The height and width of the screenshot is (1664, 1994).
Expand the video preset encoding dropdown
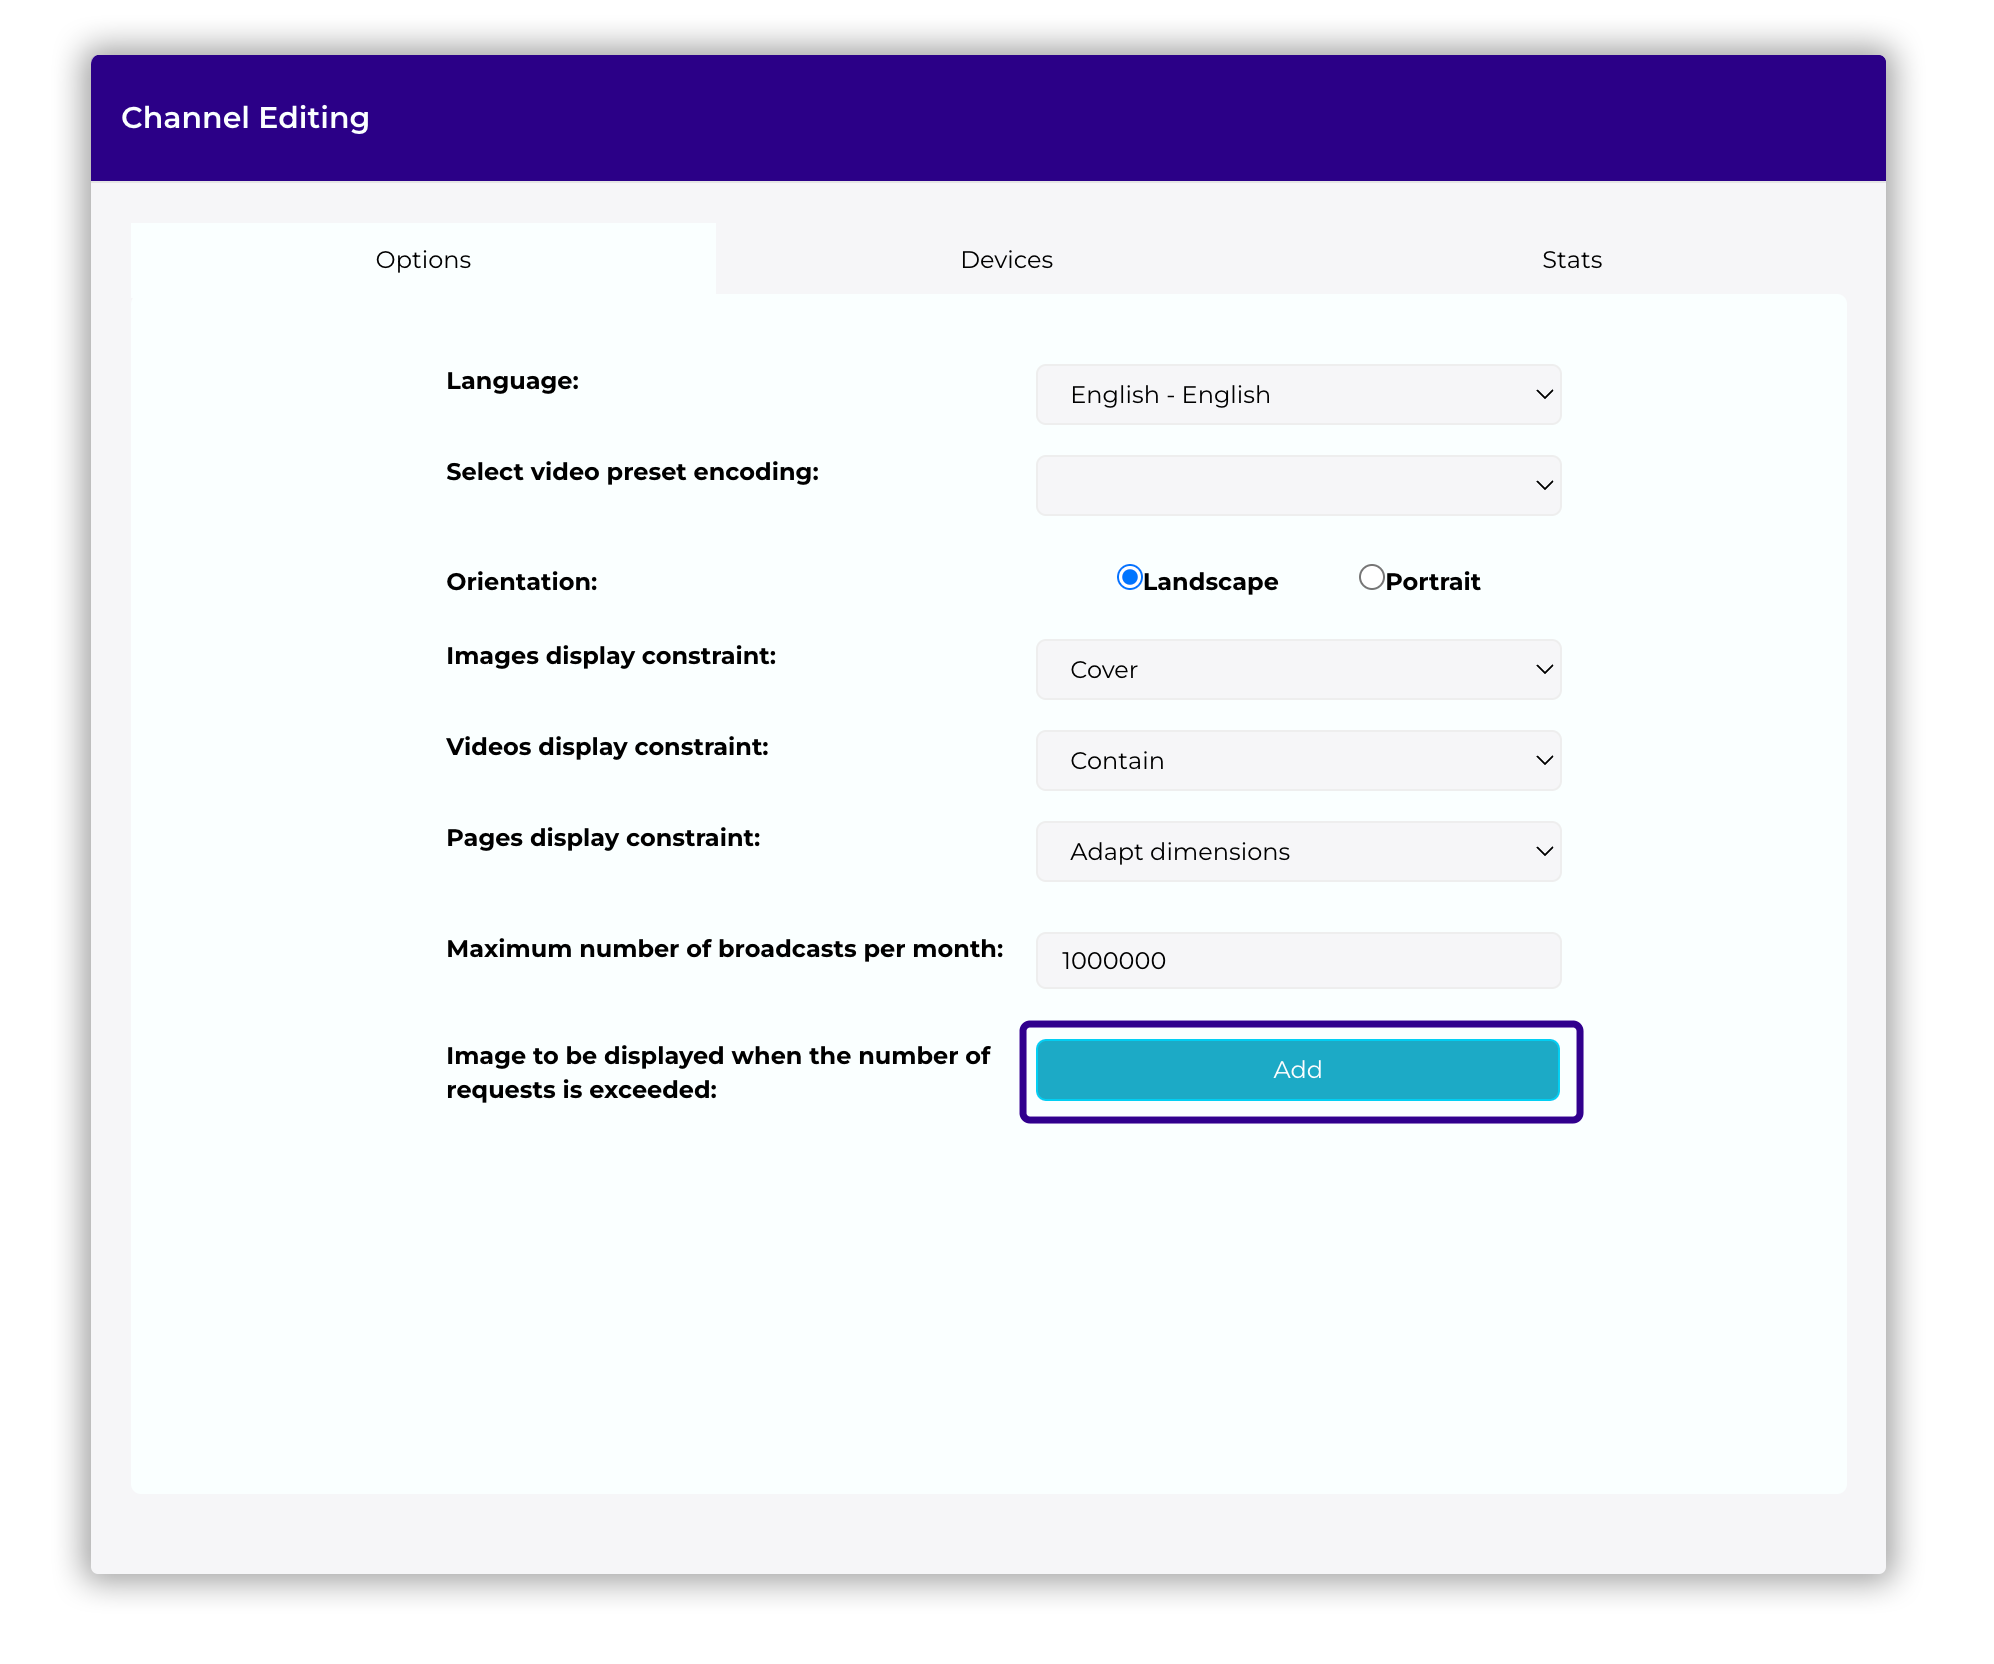pos(1298,486)
